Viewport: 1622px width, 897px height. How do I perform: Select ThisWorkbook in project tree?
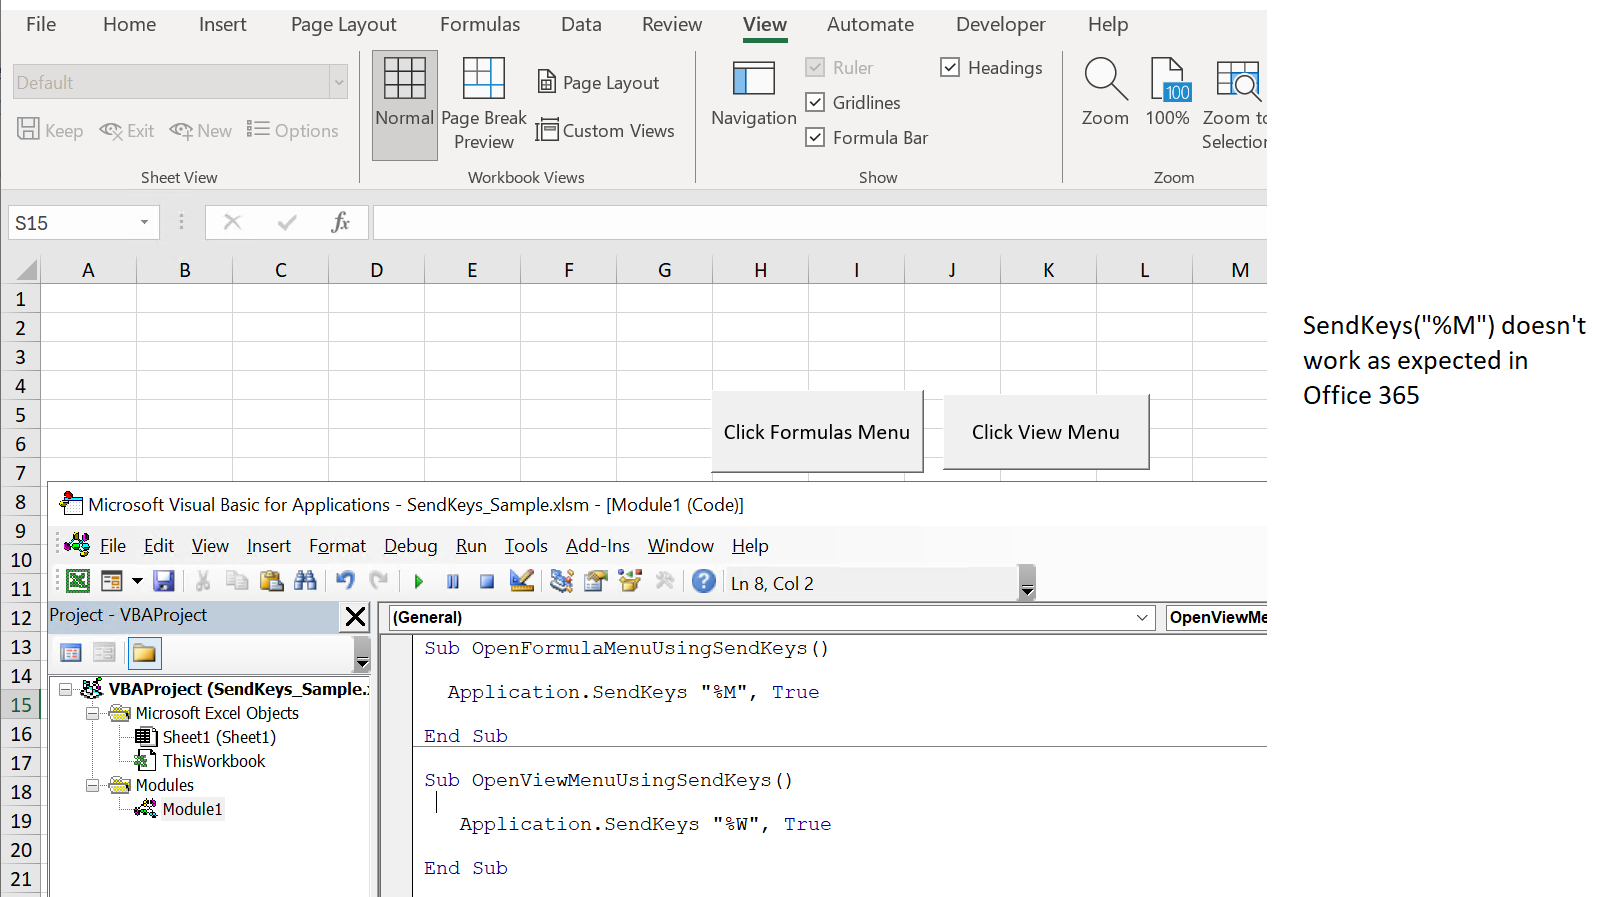pyautogui.click(x=214, y=761)
